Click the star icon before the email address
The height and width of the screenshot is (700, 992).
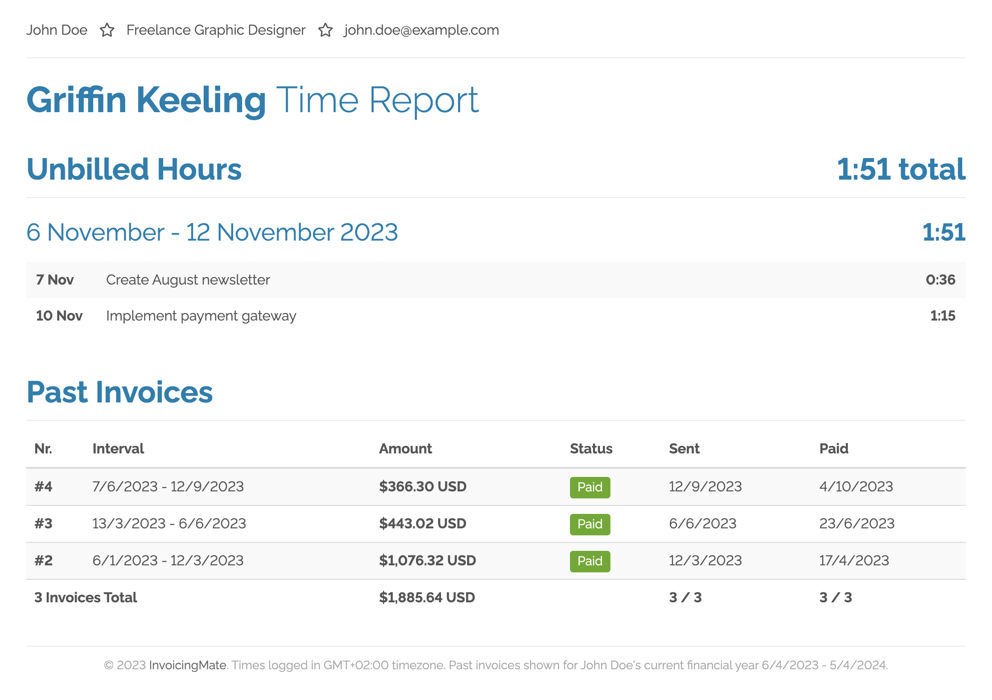coord(325,30)
